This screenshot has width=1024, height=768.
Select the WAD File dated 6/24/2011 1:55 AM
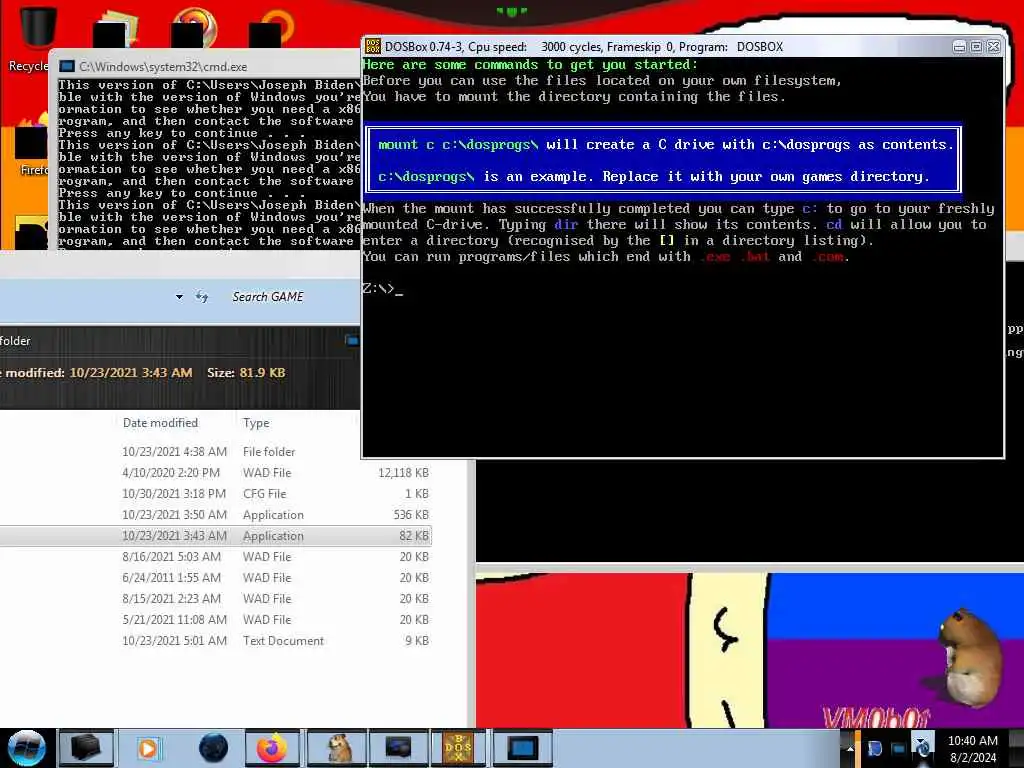[216, 577]
